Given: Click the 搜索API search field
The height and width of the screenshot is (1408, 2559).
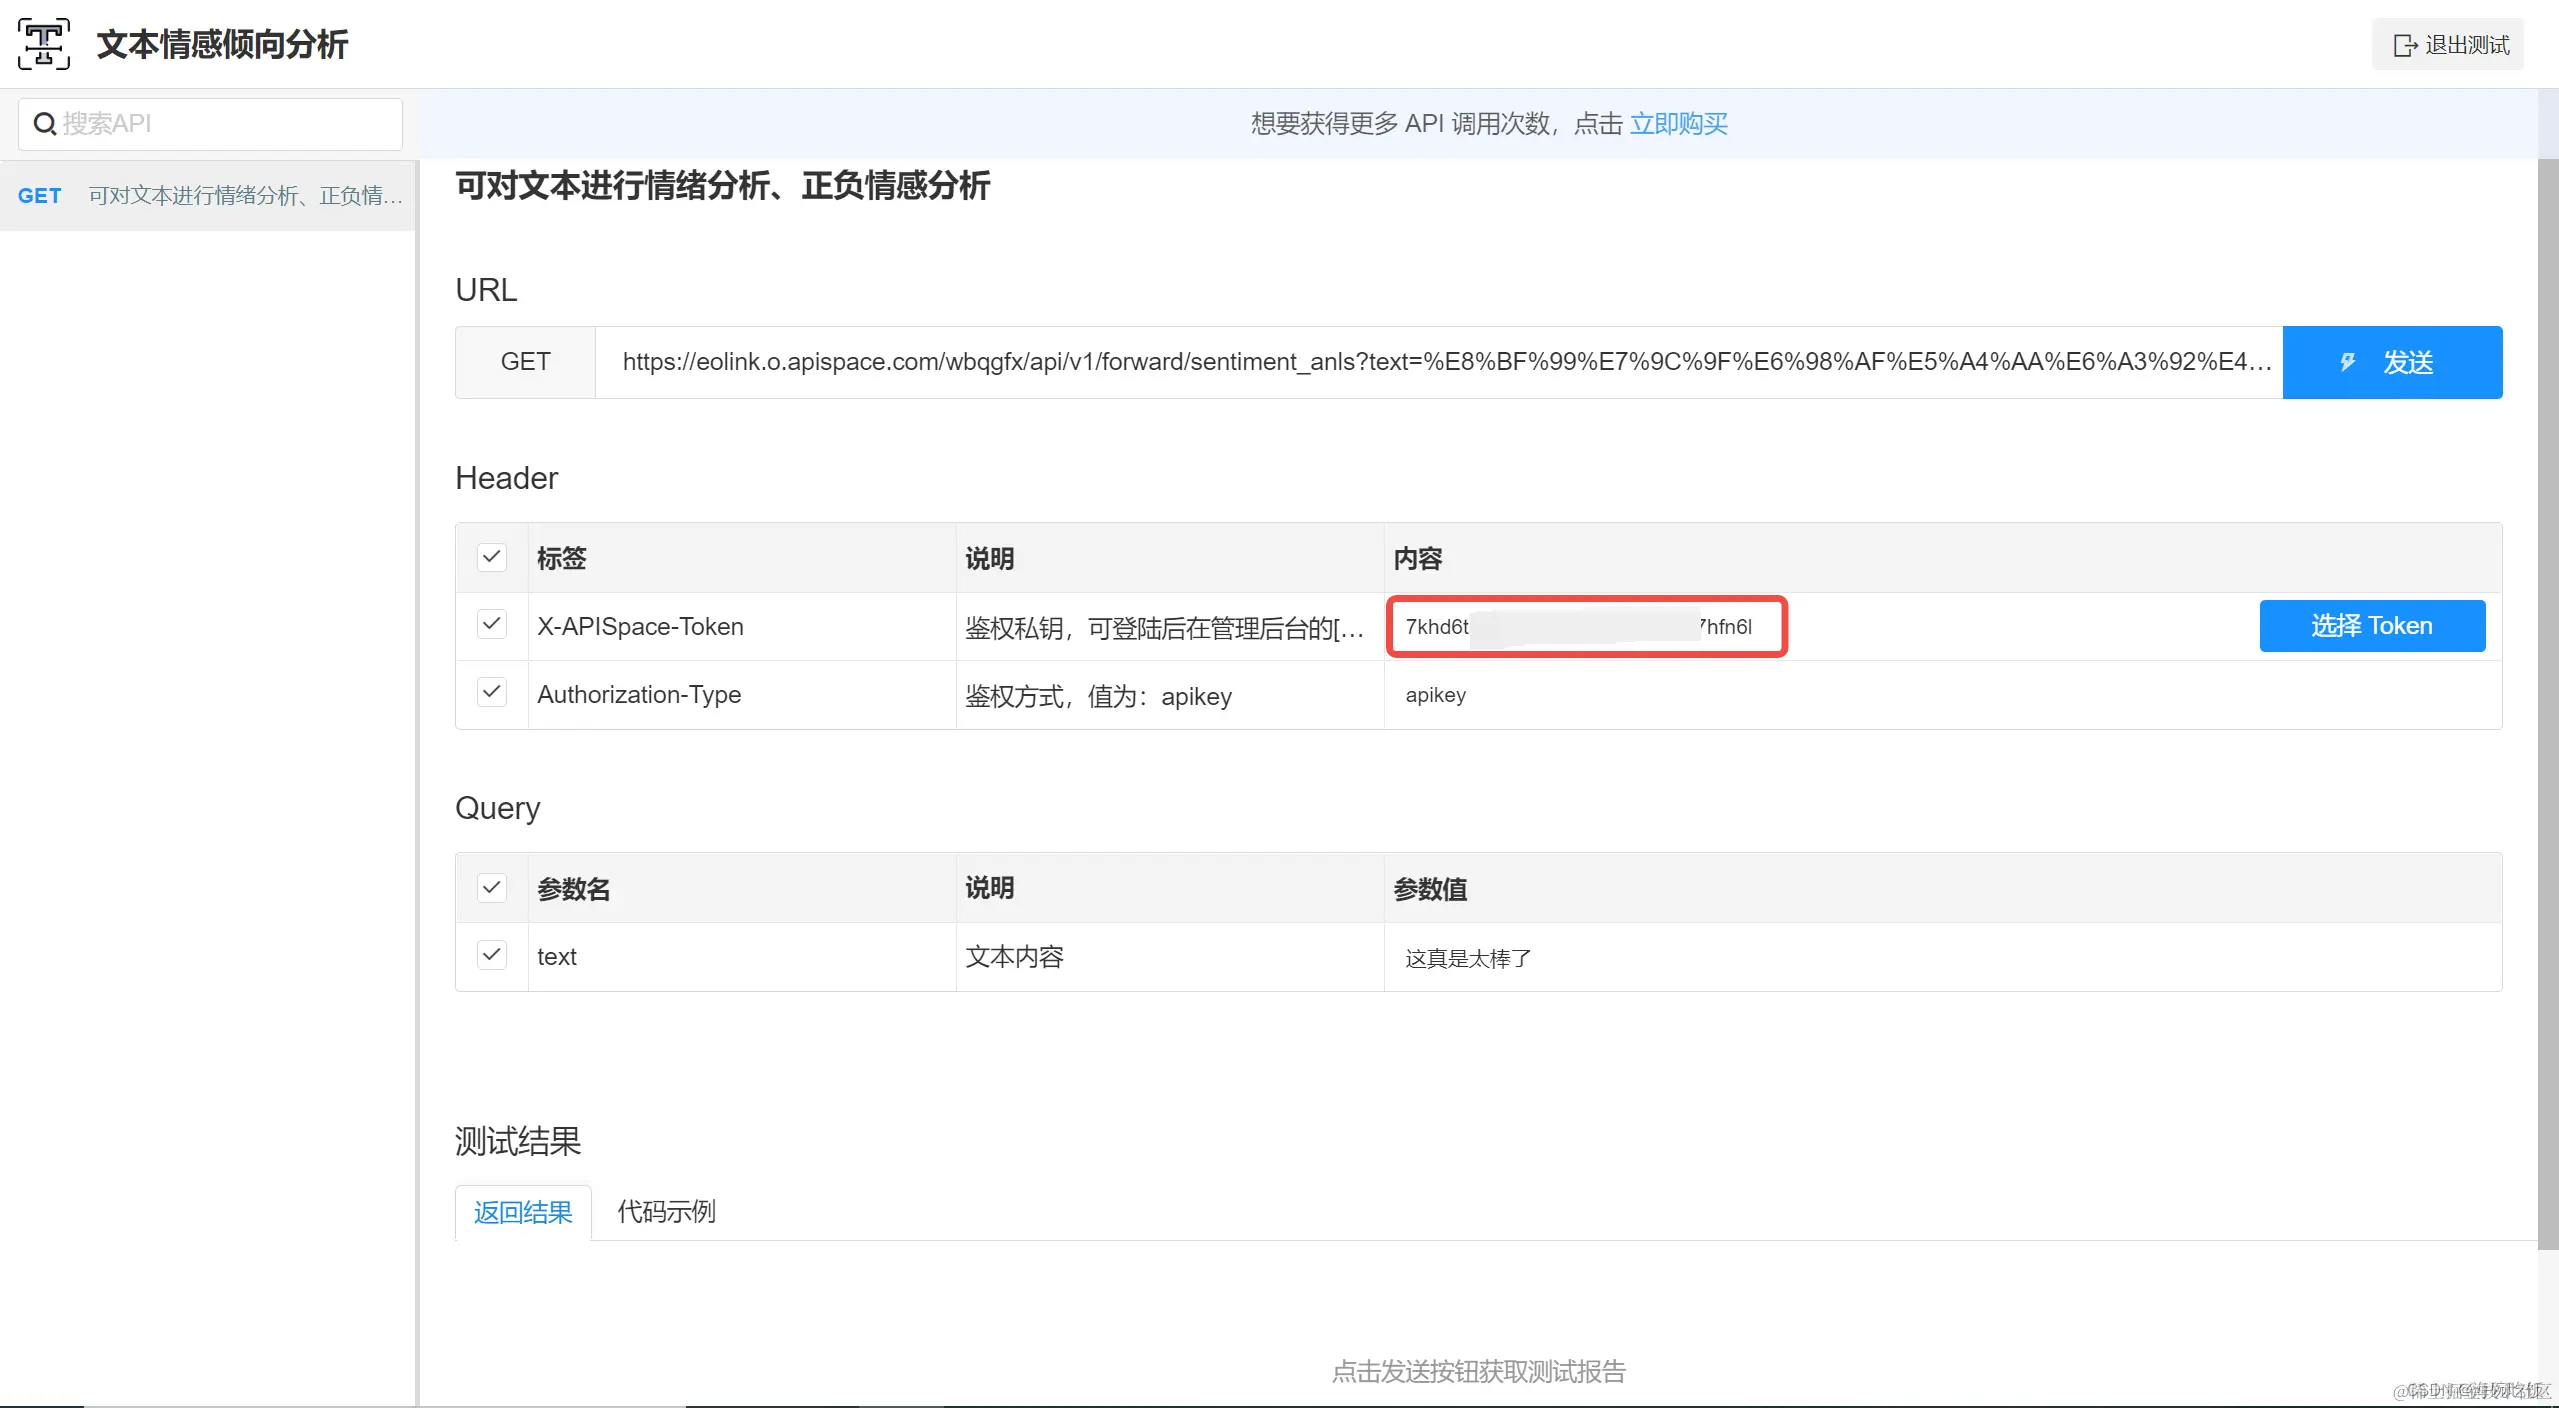Looking at the screenshot, I should 228,124.
